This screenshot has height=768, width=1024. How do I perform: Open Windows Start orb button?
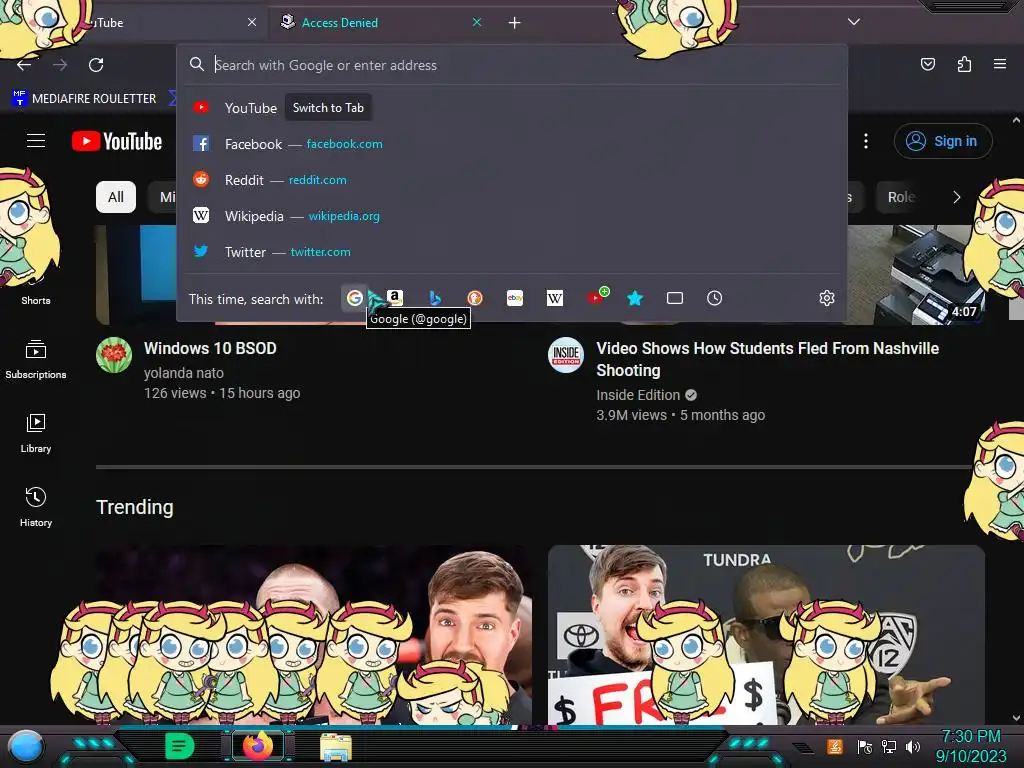click(26, 746)
